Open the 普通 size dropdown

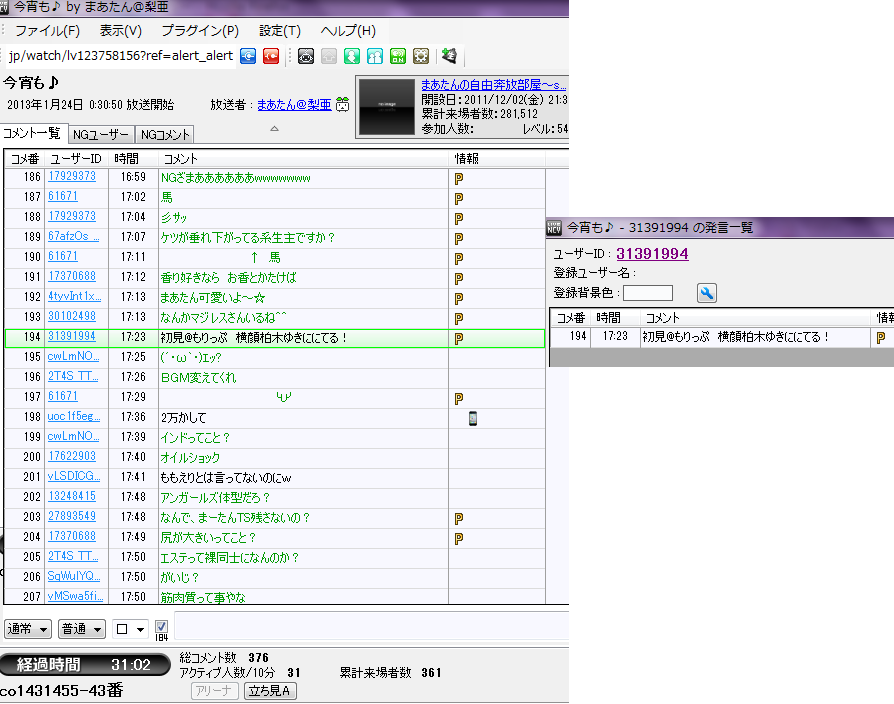(x=82, y=629)
